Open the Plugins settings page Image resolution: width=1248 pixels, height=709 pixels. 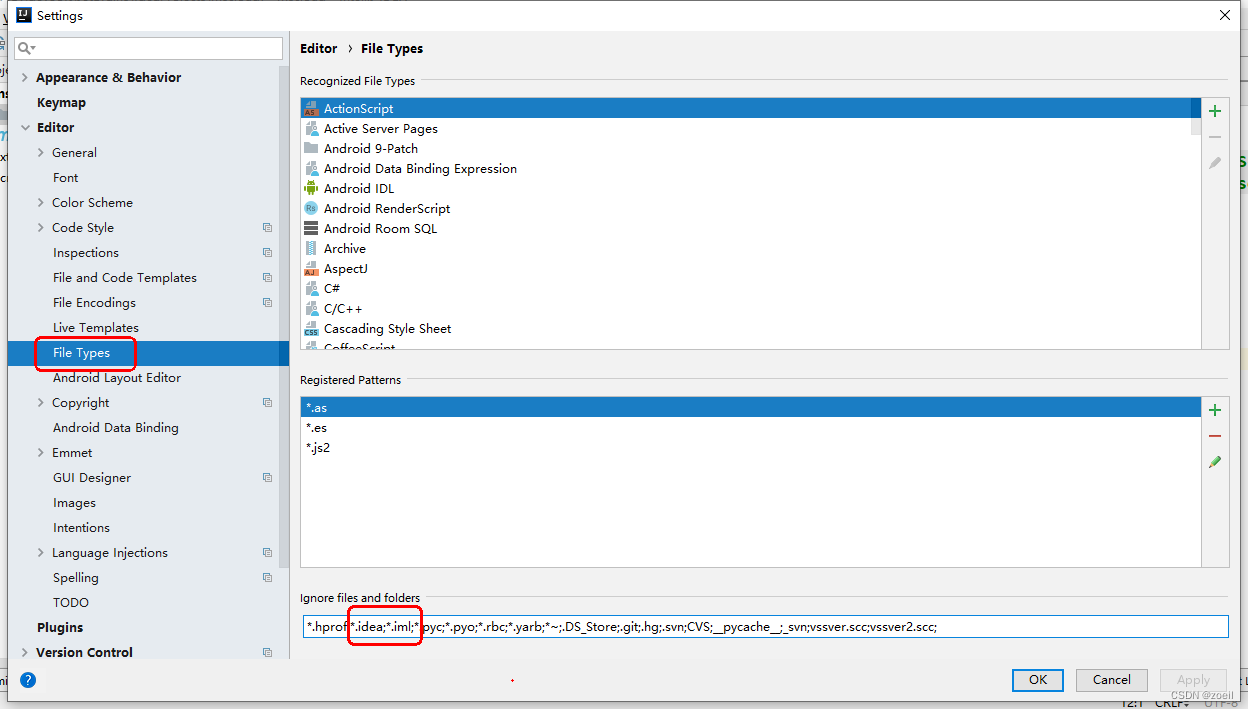tap(60, 627)
